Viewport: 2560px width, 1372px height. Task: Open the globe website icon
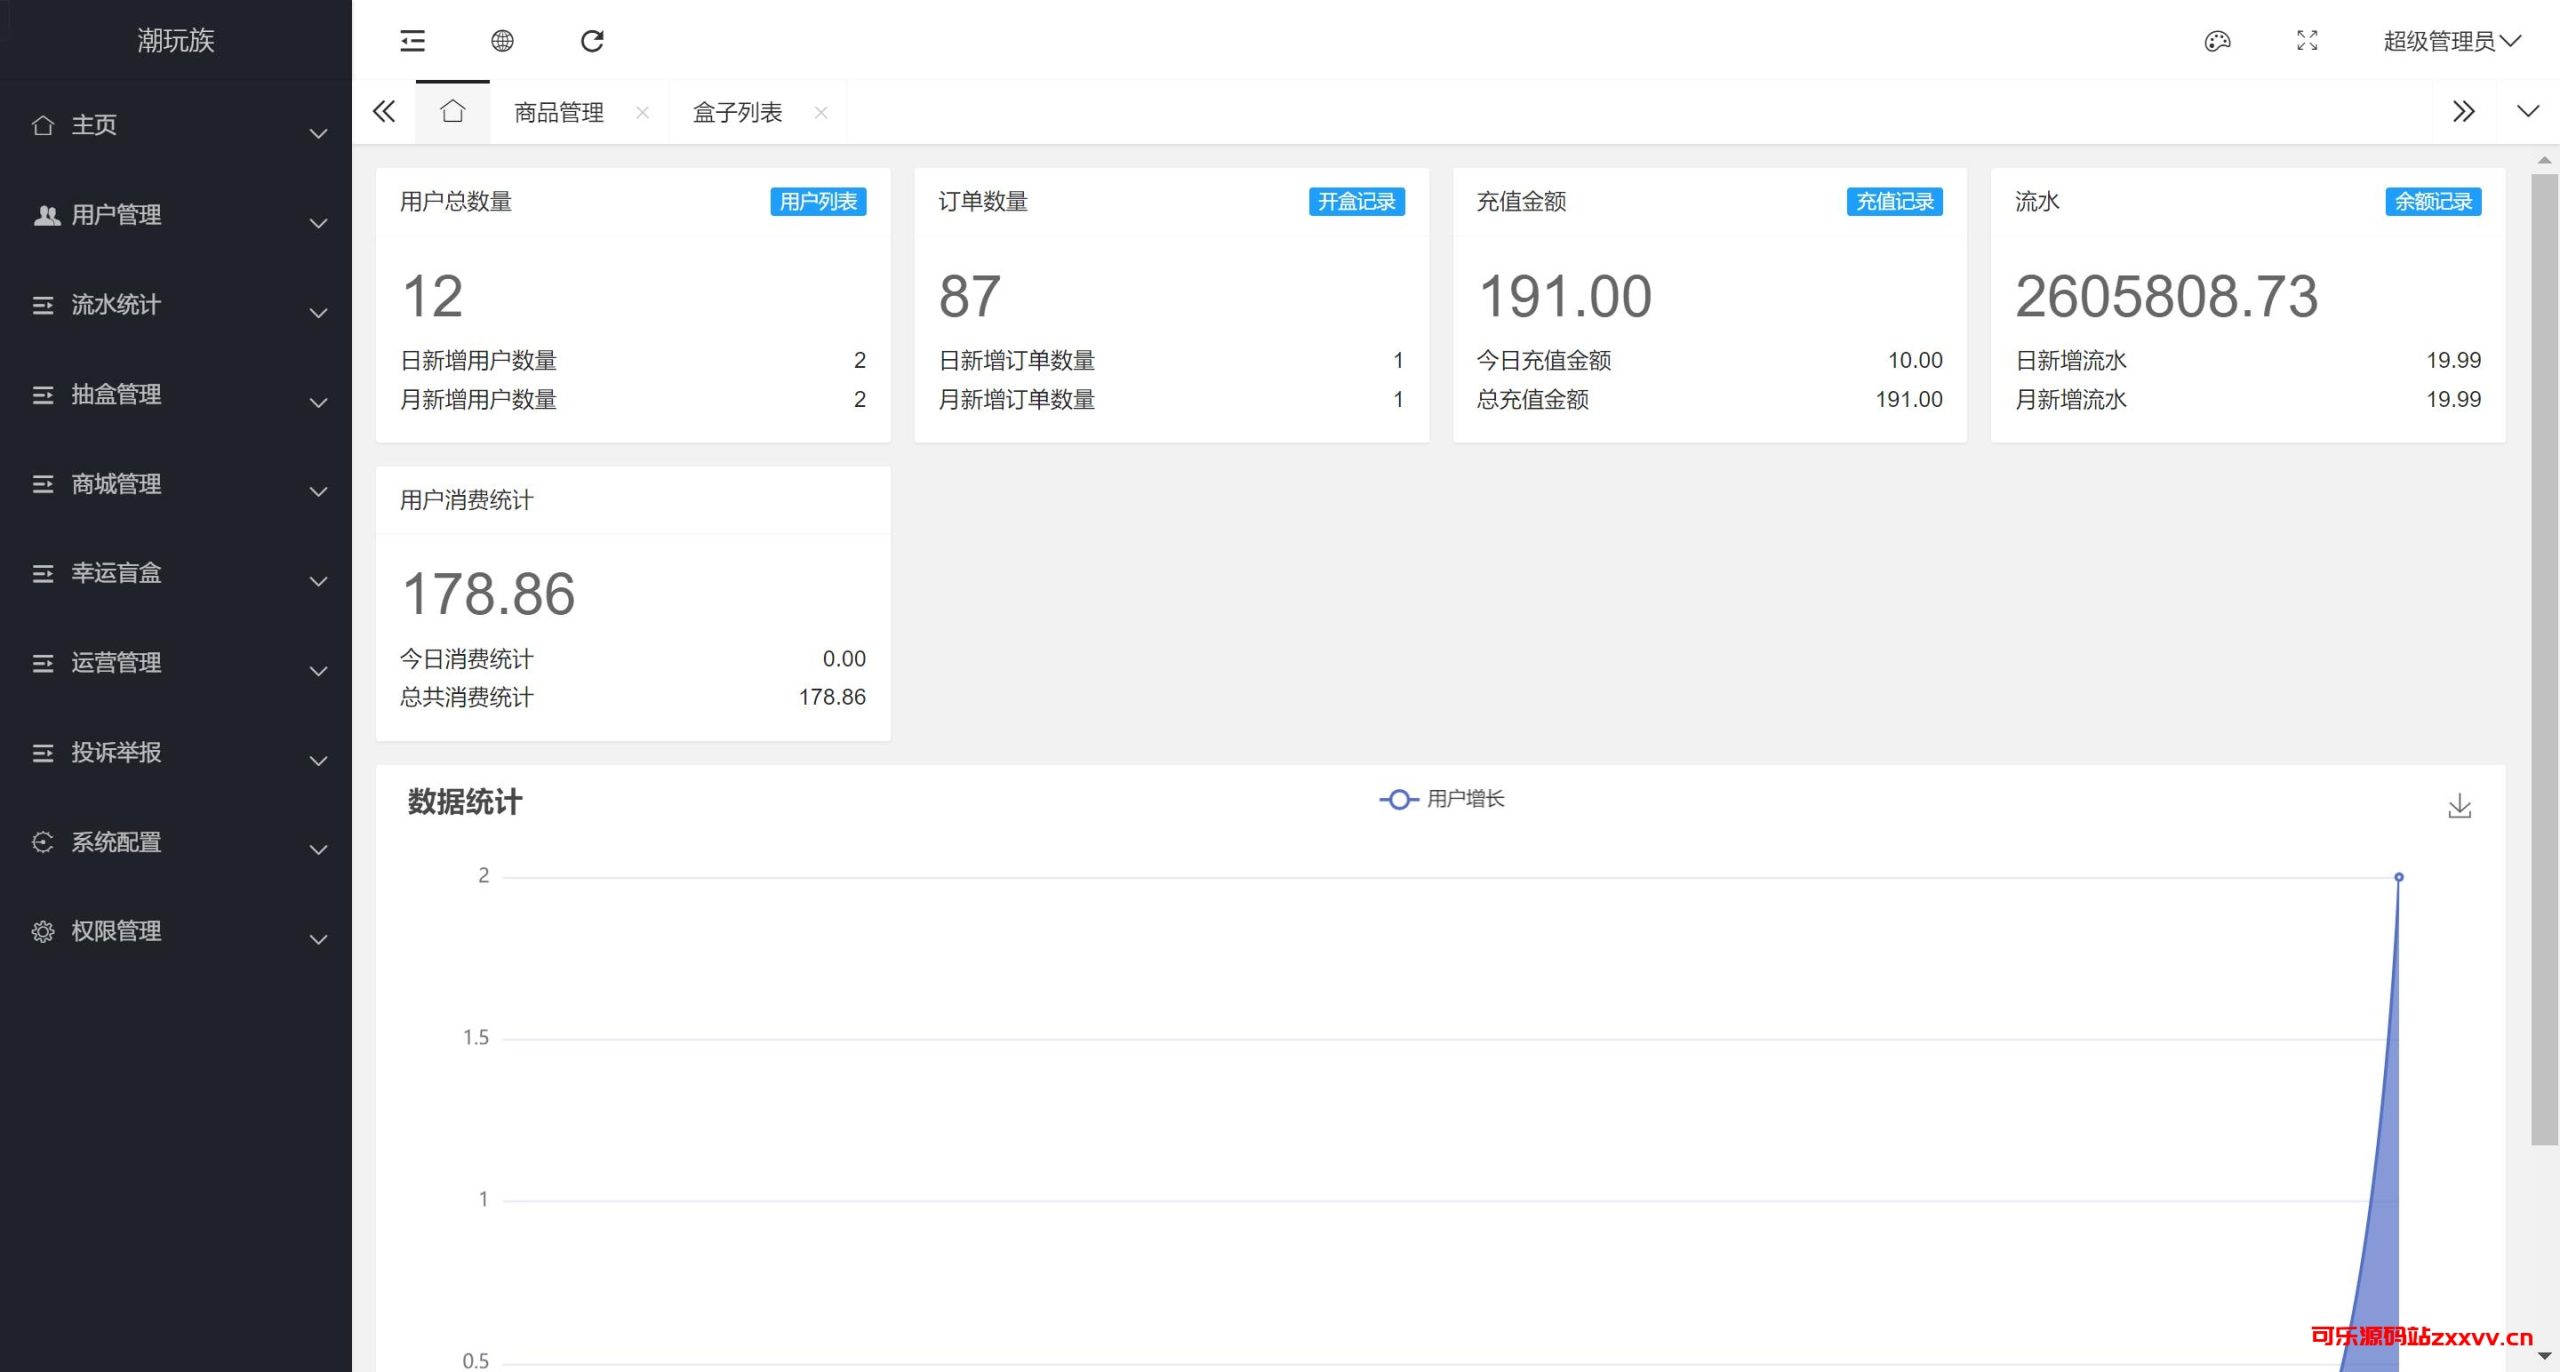click(502, 41)
